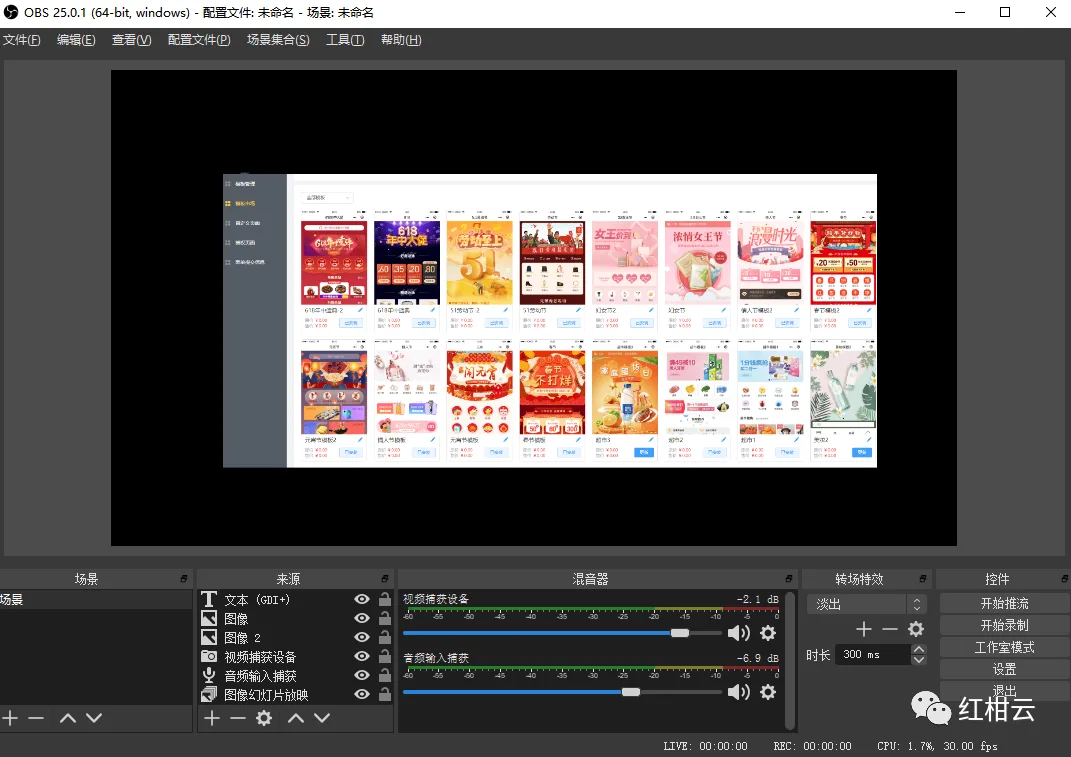Add a new scene with plus icon

click(x=10, y=718)
